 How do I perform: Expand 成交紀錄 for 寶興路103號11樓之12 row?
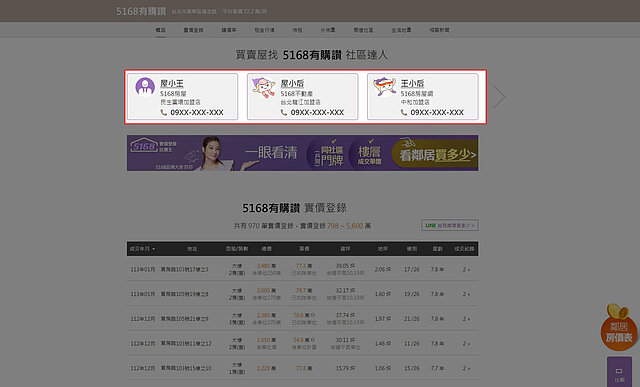point(466,344)
